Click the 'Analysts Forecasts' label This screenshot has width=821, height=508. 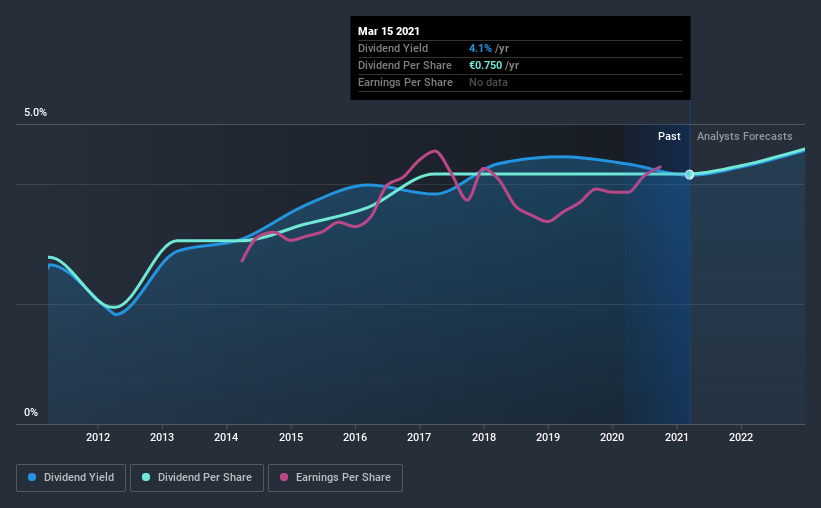745,136
